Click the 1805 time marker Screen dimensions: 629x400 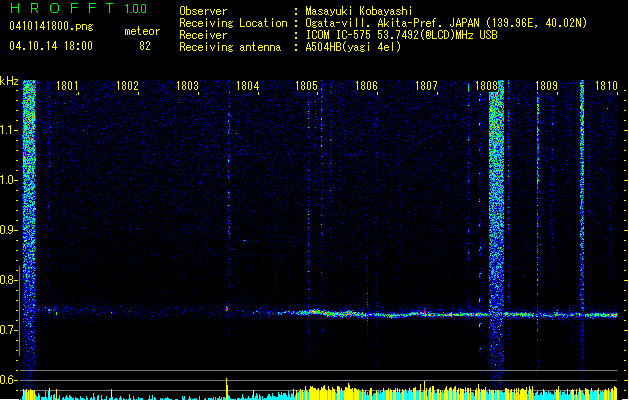click(x=306, y=86)
